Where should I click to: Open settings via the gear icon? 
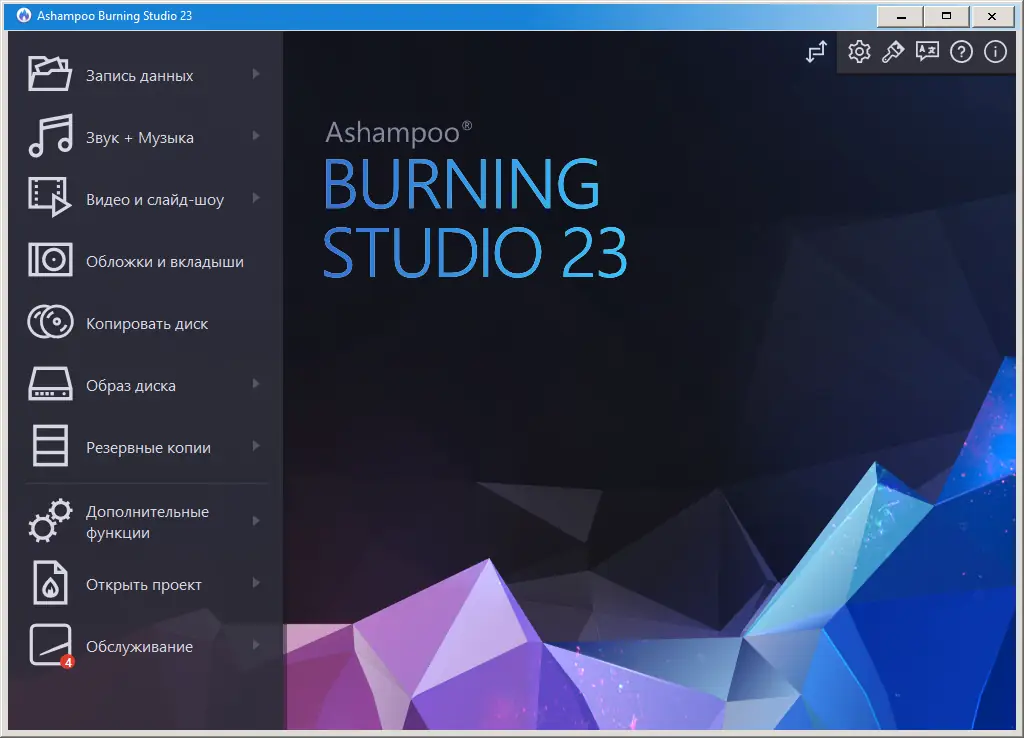click(859, 52)
